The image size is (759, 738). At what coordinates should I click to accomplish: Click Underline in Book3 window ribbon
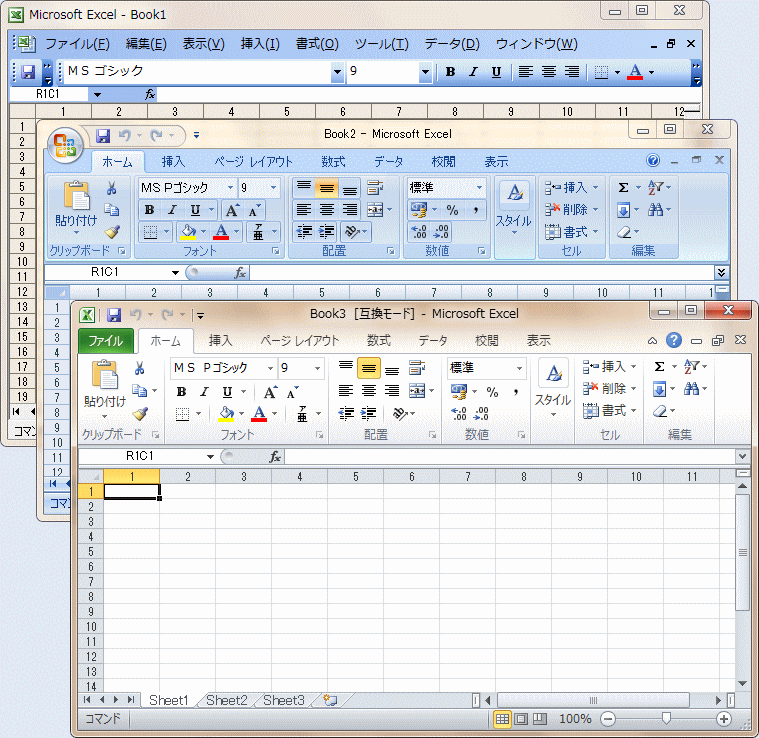click(227, 391)
